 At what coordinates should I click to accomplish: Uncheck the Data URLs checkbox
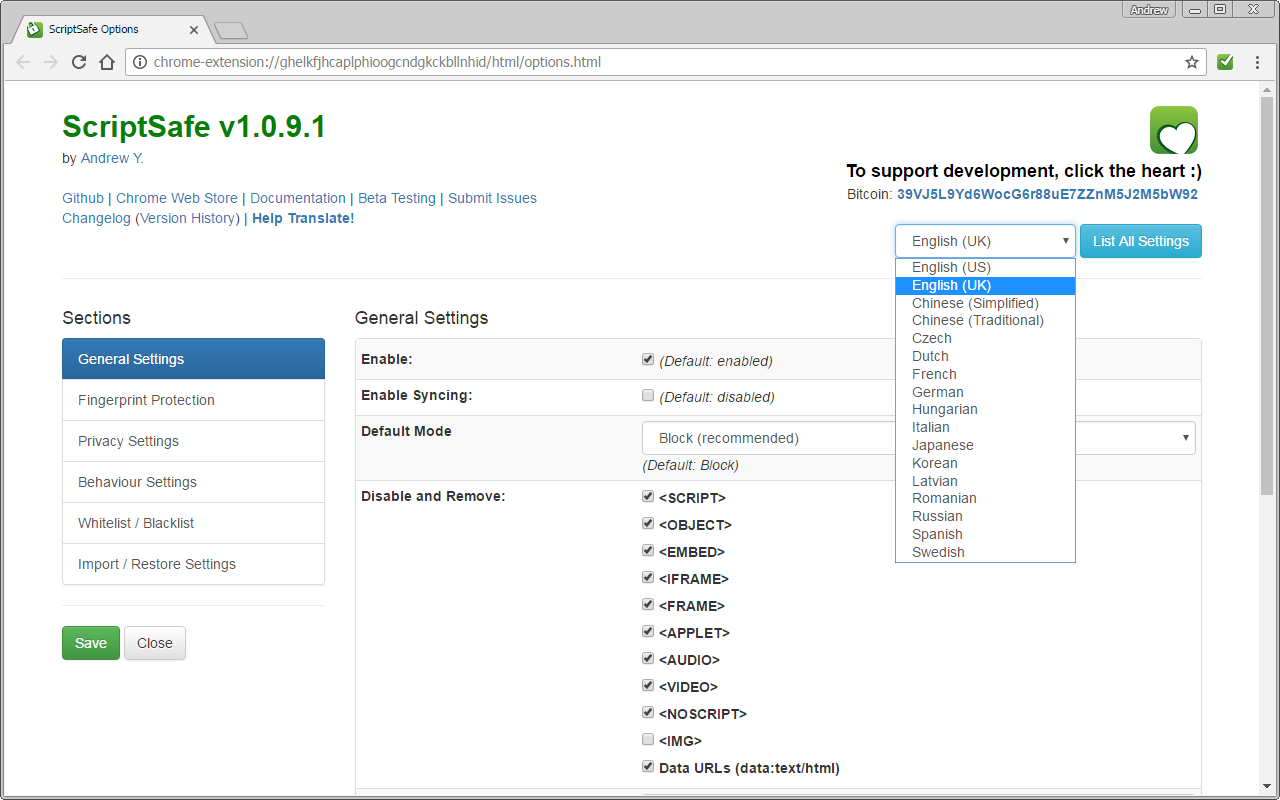(x=648, y=767)
